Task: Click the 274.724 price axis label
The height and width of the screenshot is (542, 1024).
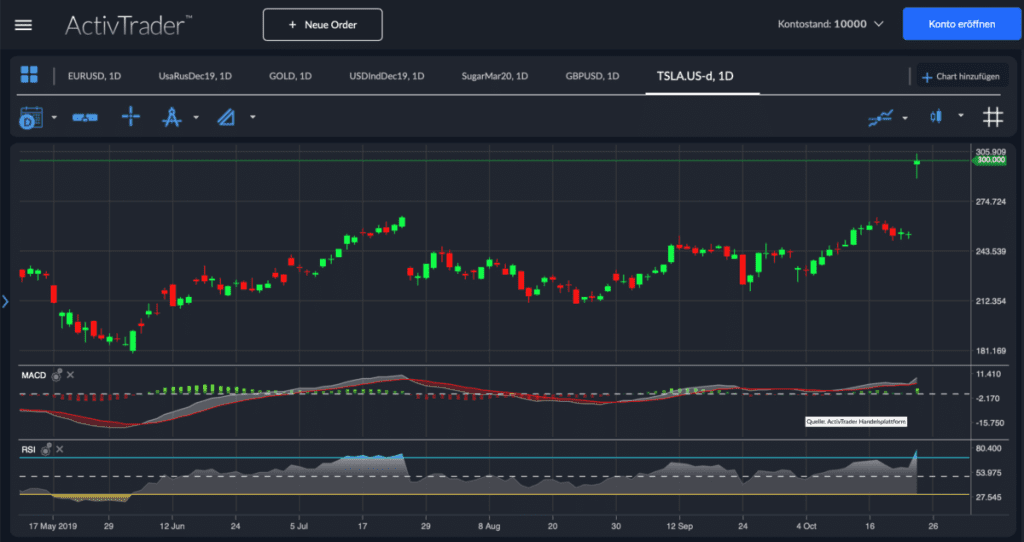Action: coord(990,202)
